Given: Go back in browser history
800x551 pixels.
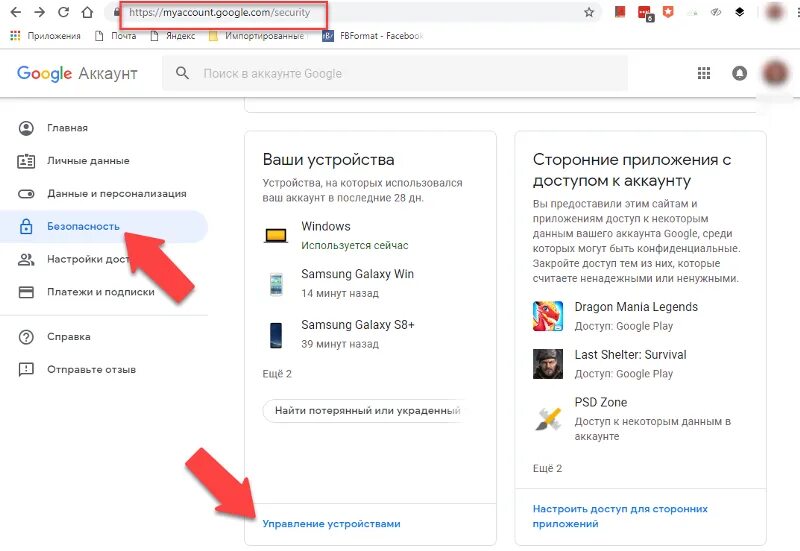Looking at the screenshot, I should coord(16,12).
